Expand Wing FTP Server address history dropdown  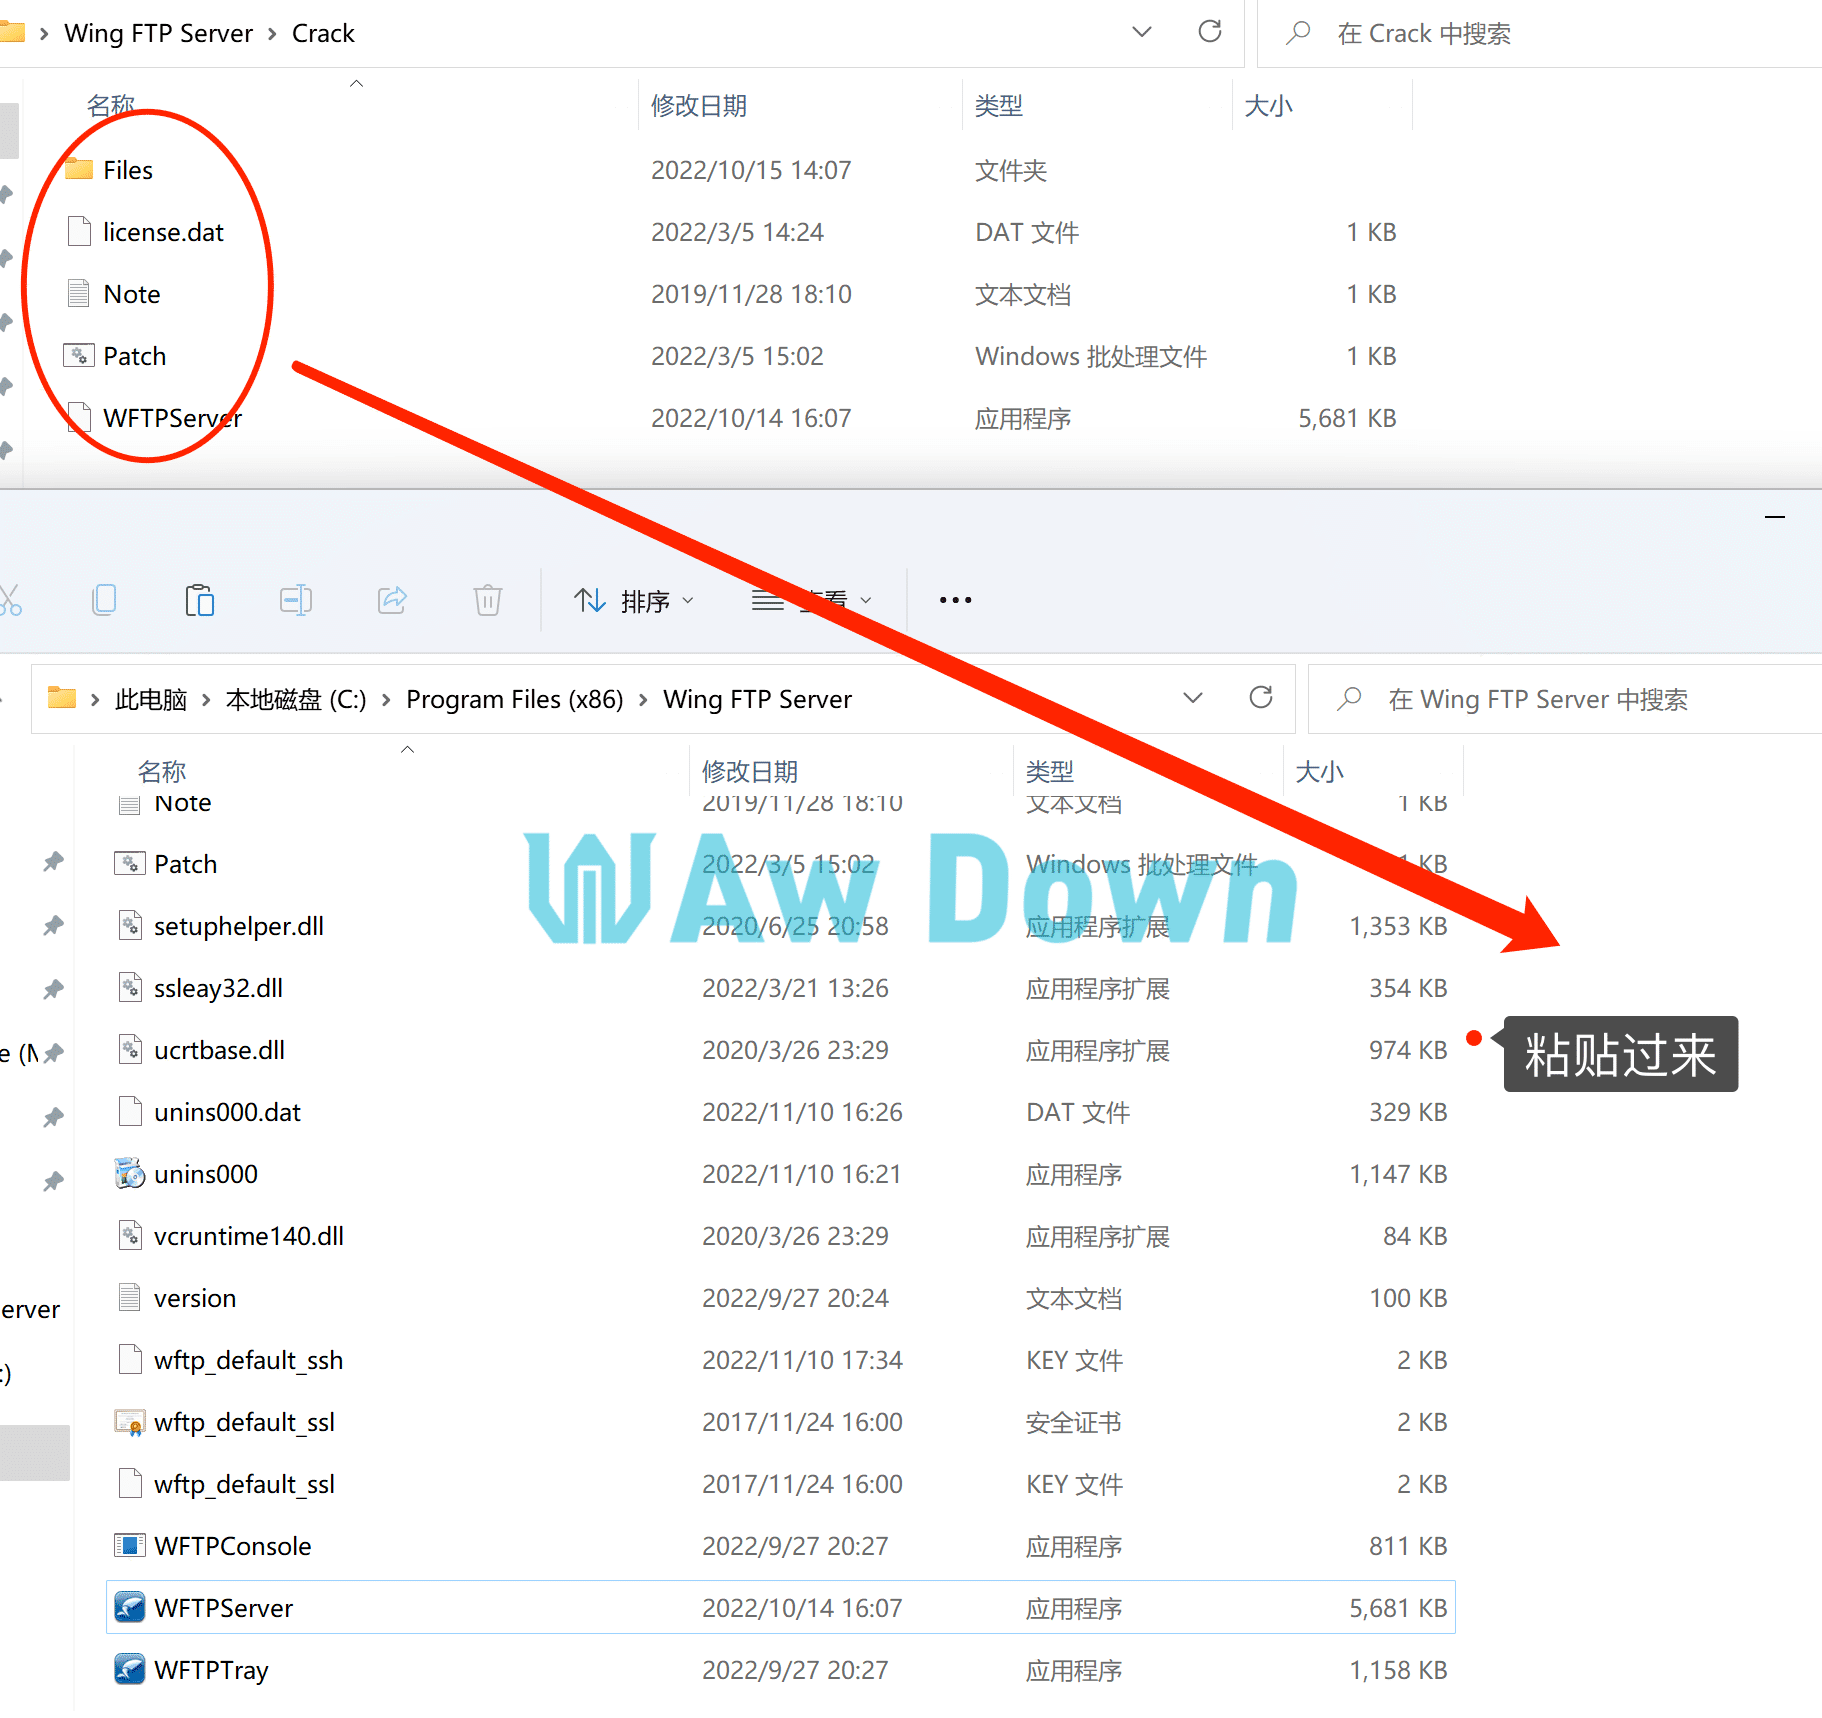[1192, 698]
